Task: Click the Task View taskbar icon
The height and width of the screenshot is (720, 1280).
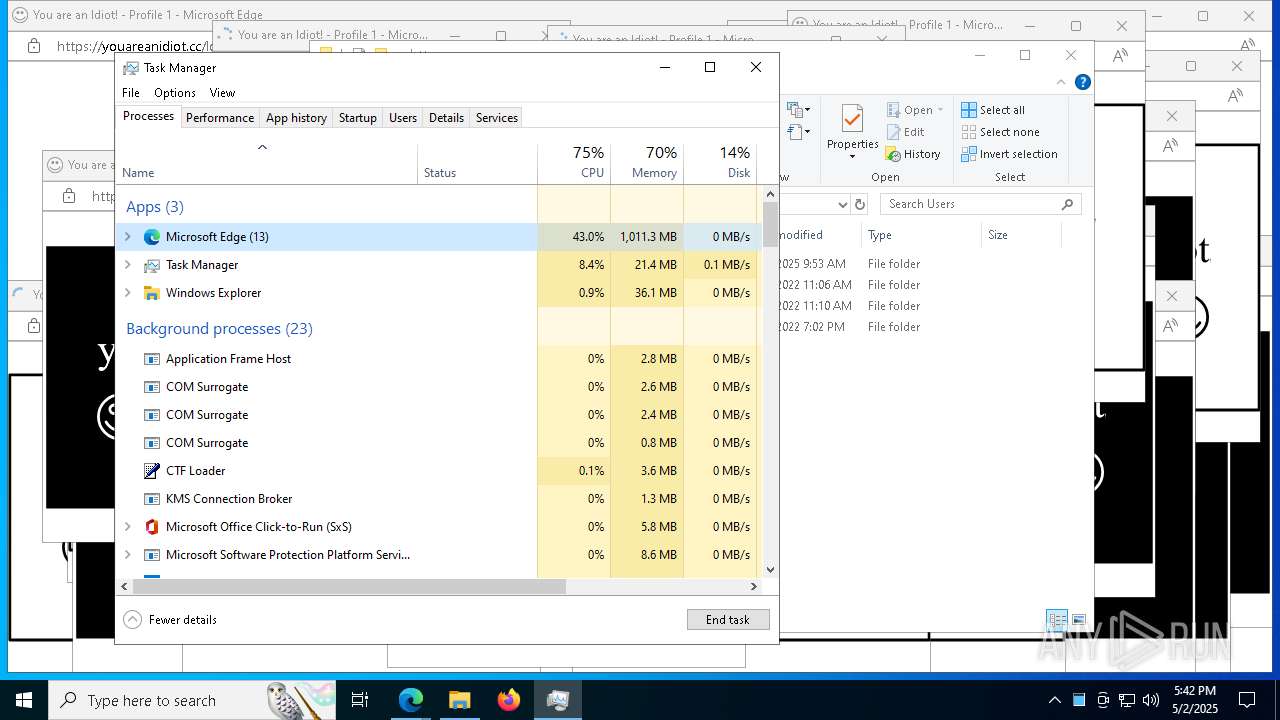Action: [360, 700]
